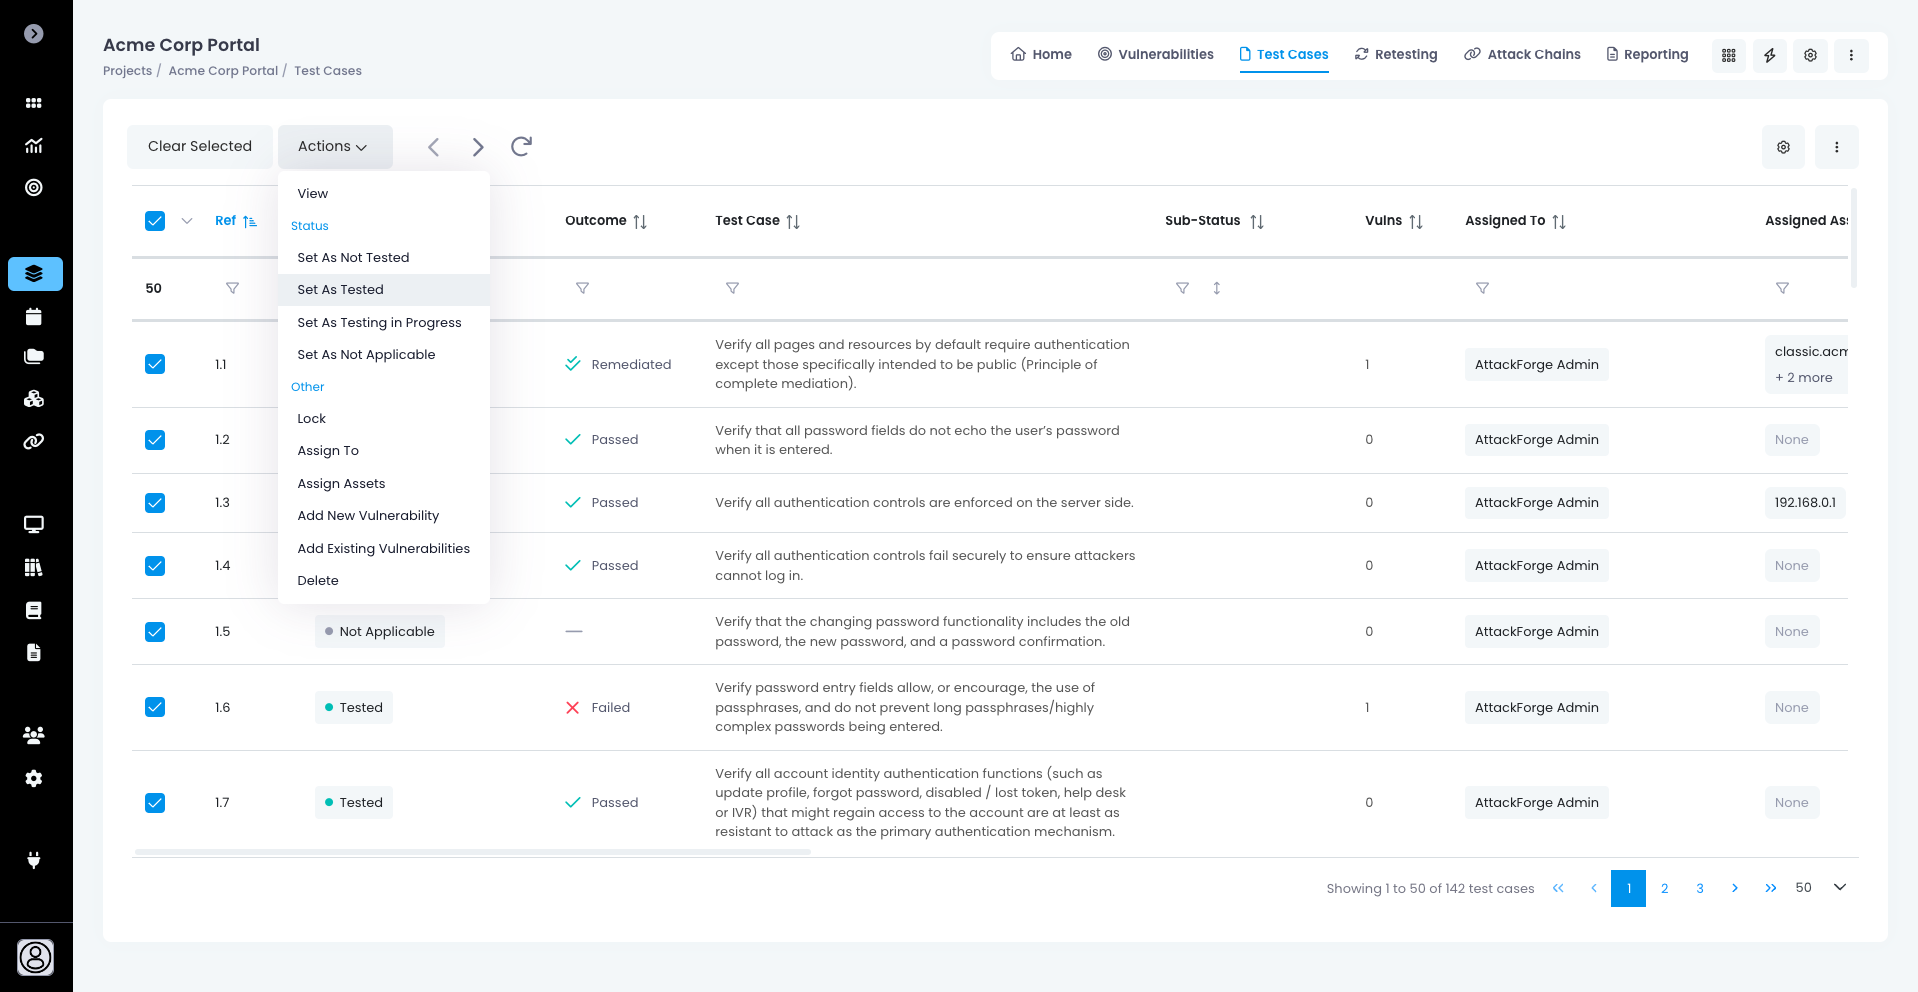This screenshot has width=1918, height=992.
Task: Expand the sidebar with the arrow icon
Action: click(34, 34)
